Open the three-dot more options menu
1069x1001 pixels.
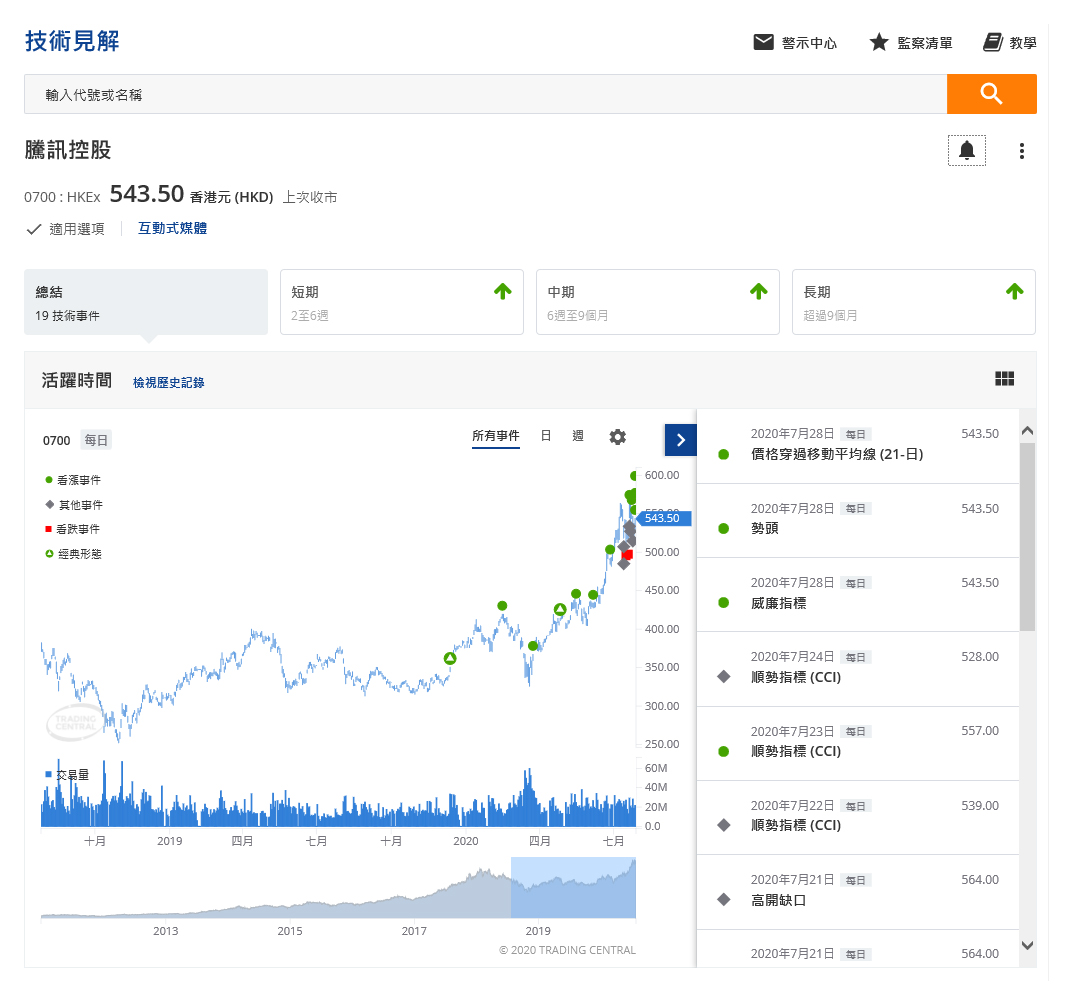(x=1021, y=151)
